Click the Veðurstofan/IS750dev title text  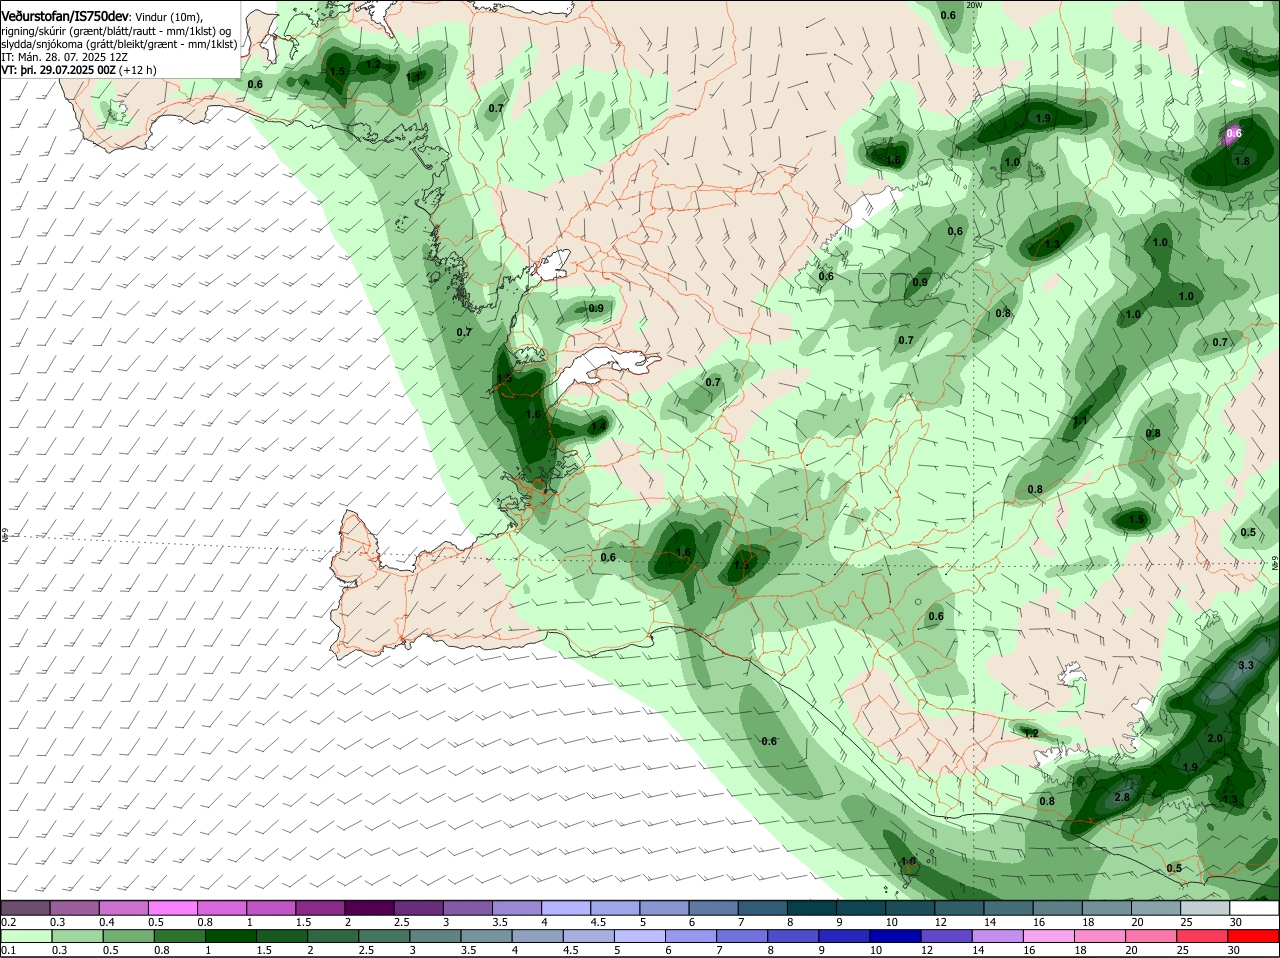(x=65, y=16)
